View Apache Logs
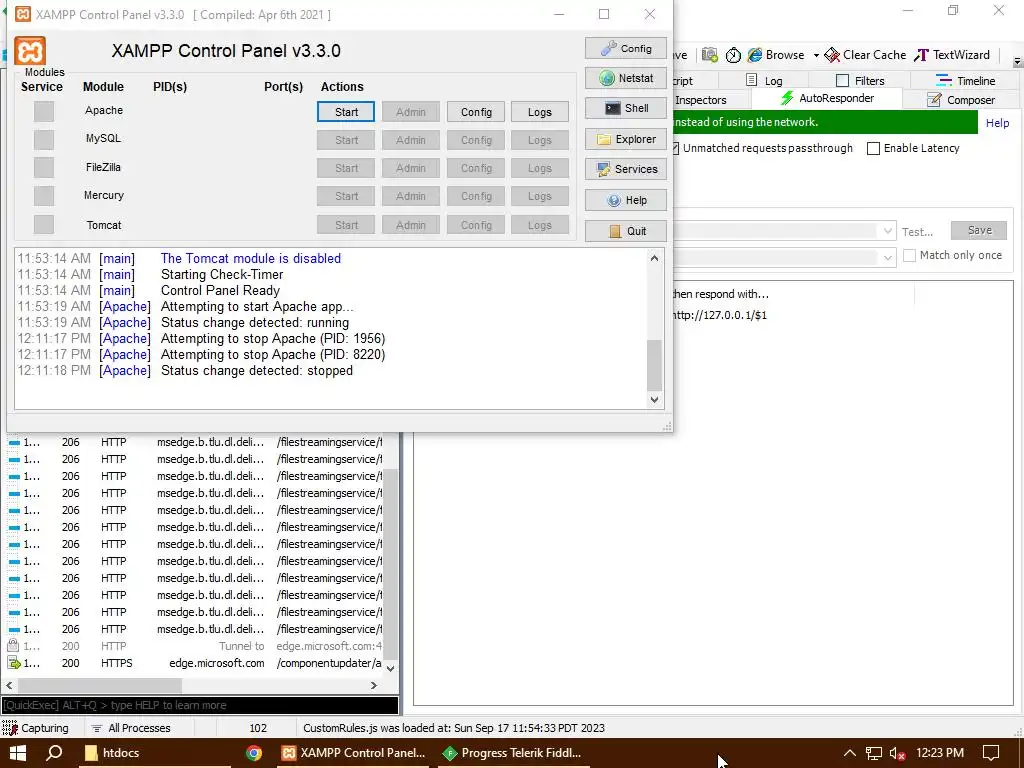 click(539, 112)
